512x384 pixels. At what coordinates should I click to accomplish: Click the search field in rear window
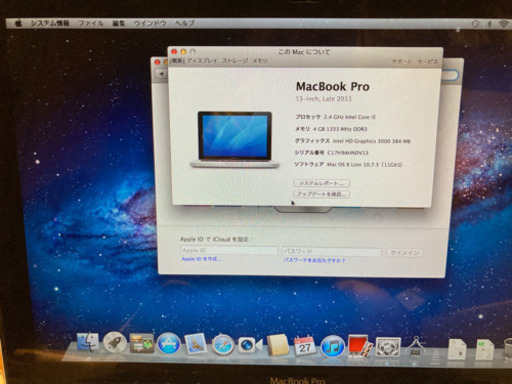tap(450, 75)
